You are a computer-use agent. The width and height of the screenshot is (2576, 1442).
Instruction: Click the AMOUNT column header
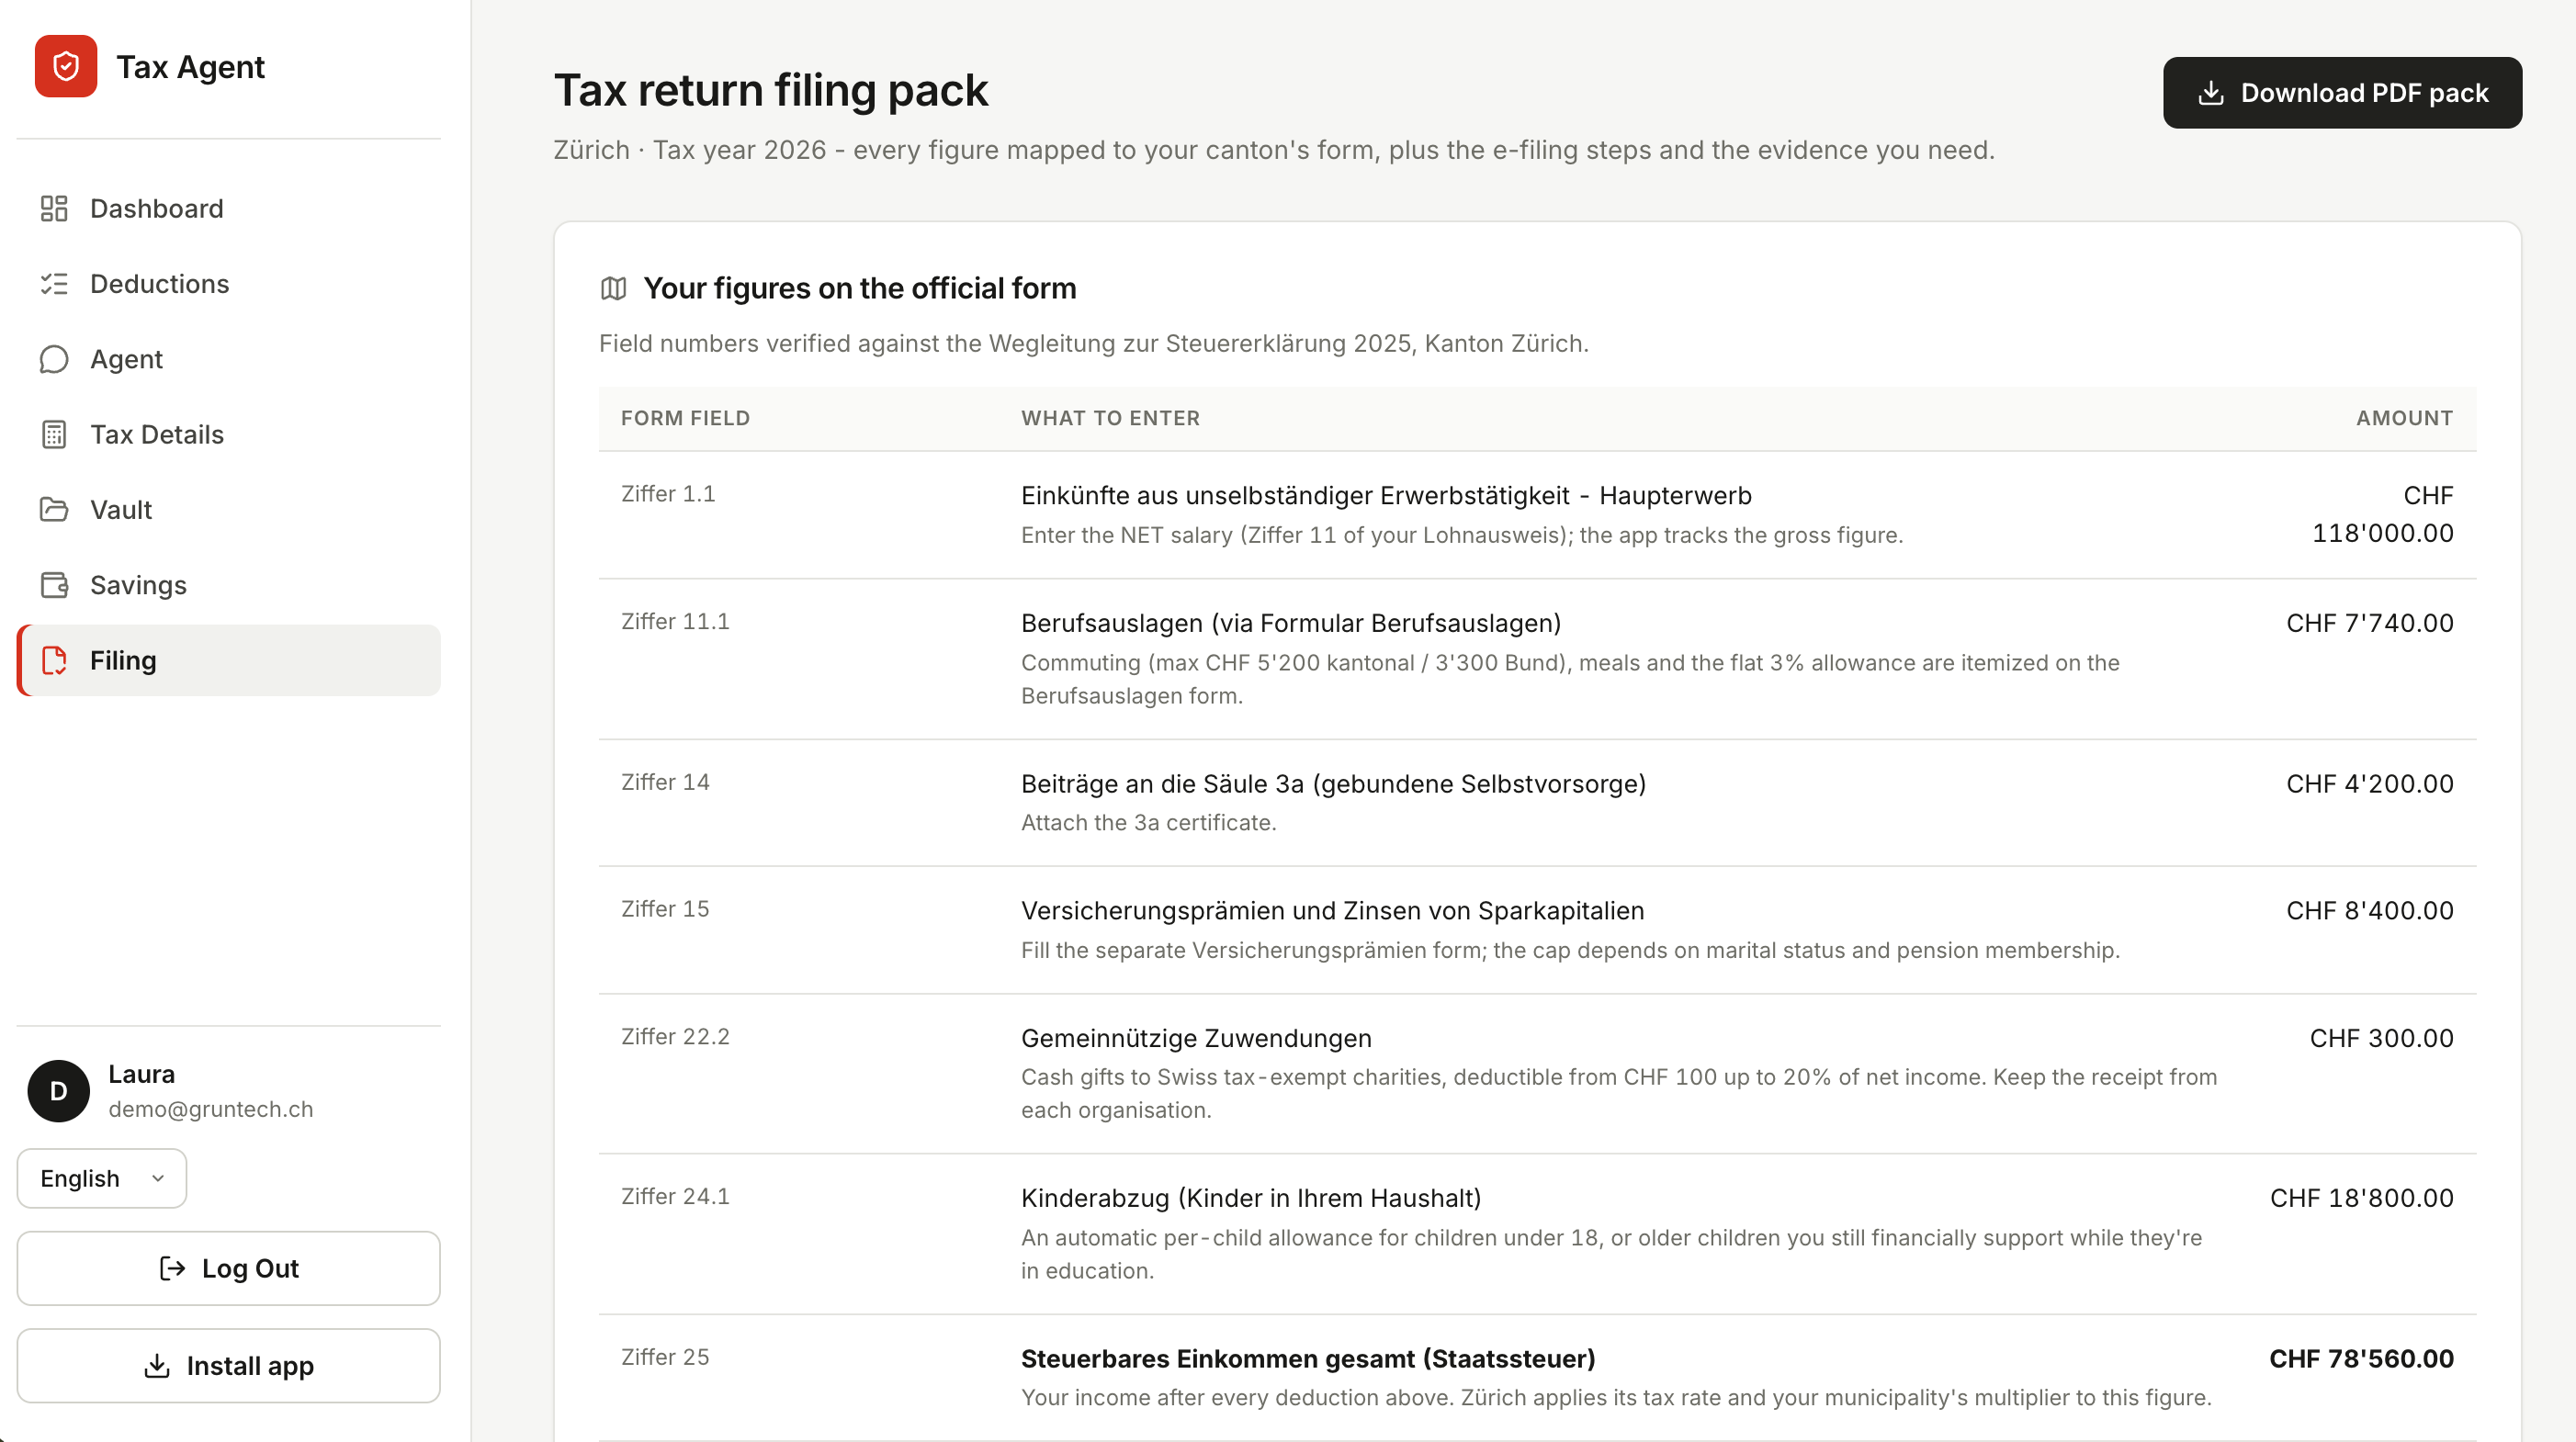click(2404, 418)
